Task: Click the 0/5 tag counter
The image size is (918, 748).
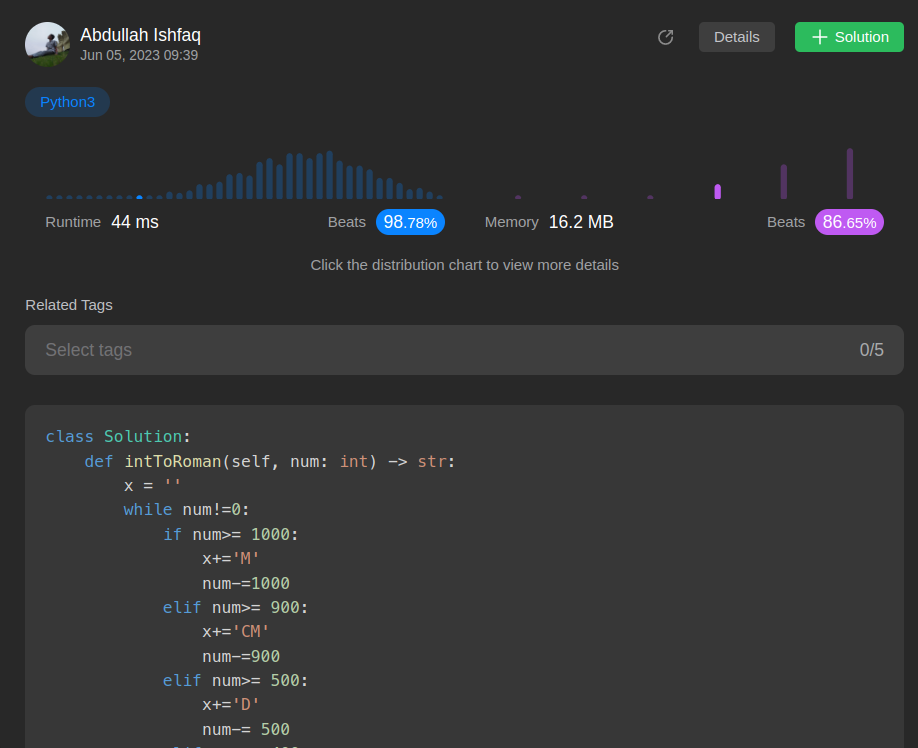Action: (x=871, y=350)
